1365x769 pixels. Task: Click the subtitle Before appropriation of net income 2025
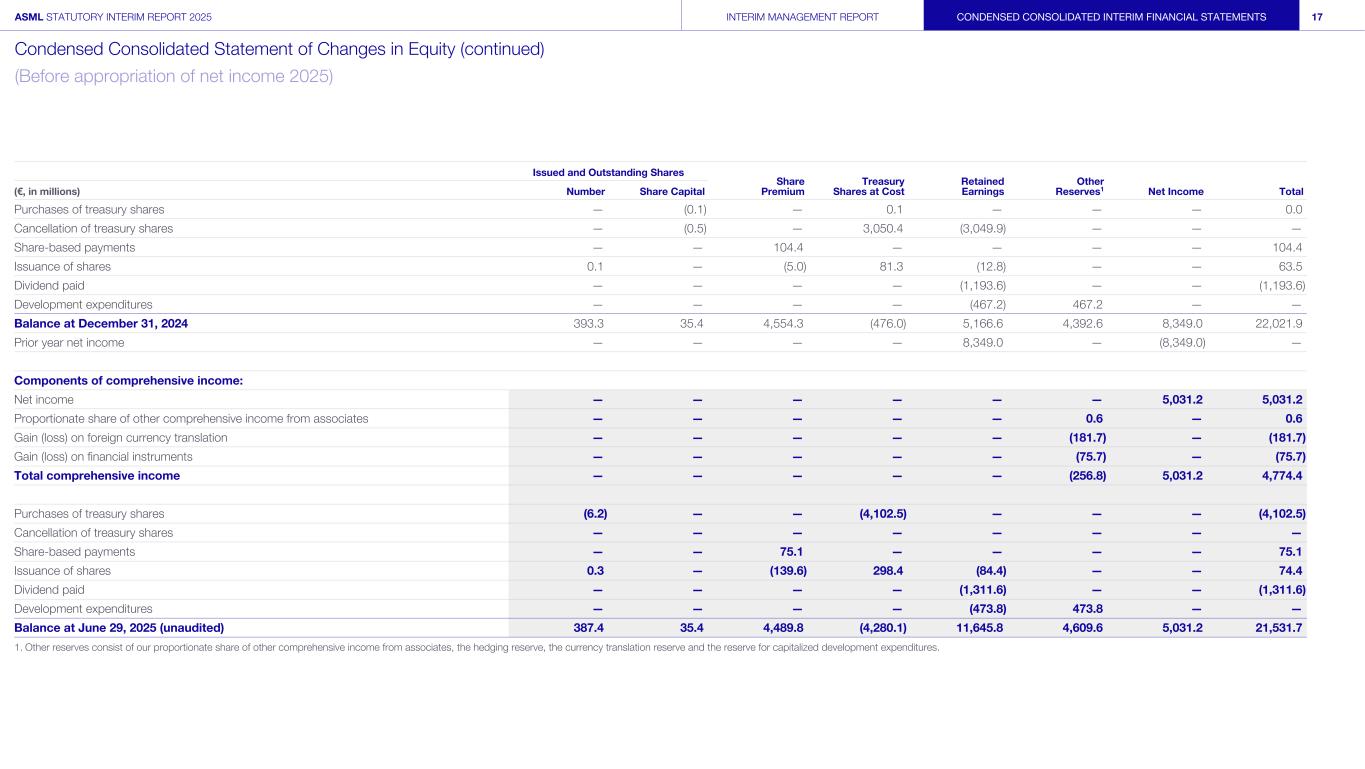(x=173, y=77)
